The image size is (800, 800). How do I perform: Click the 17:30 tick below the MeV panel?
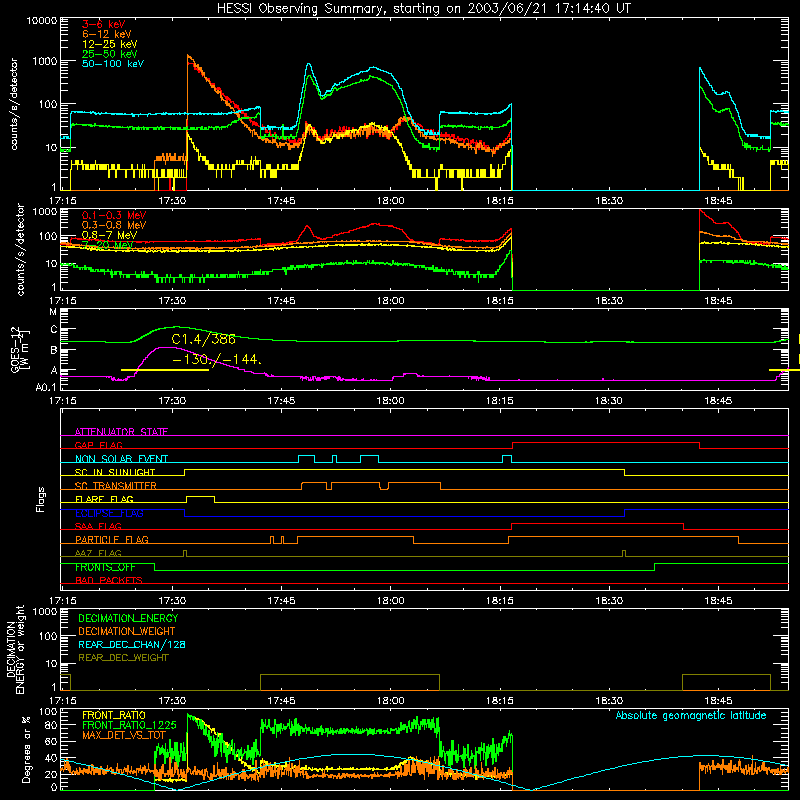click(x=172, y=301)
